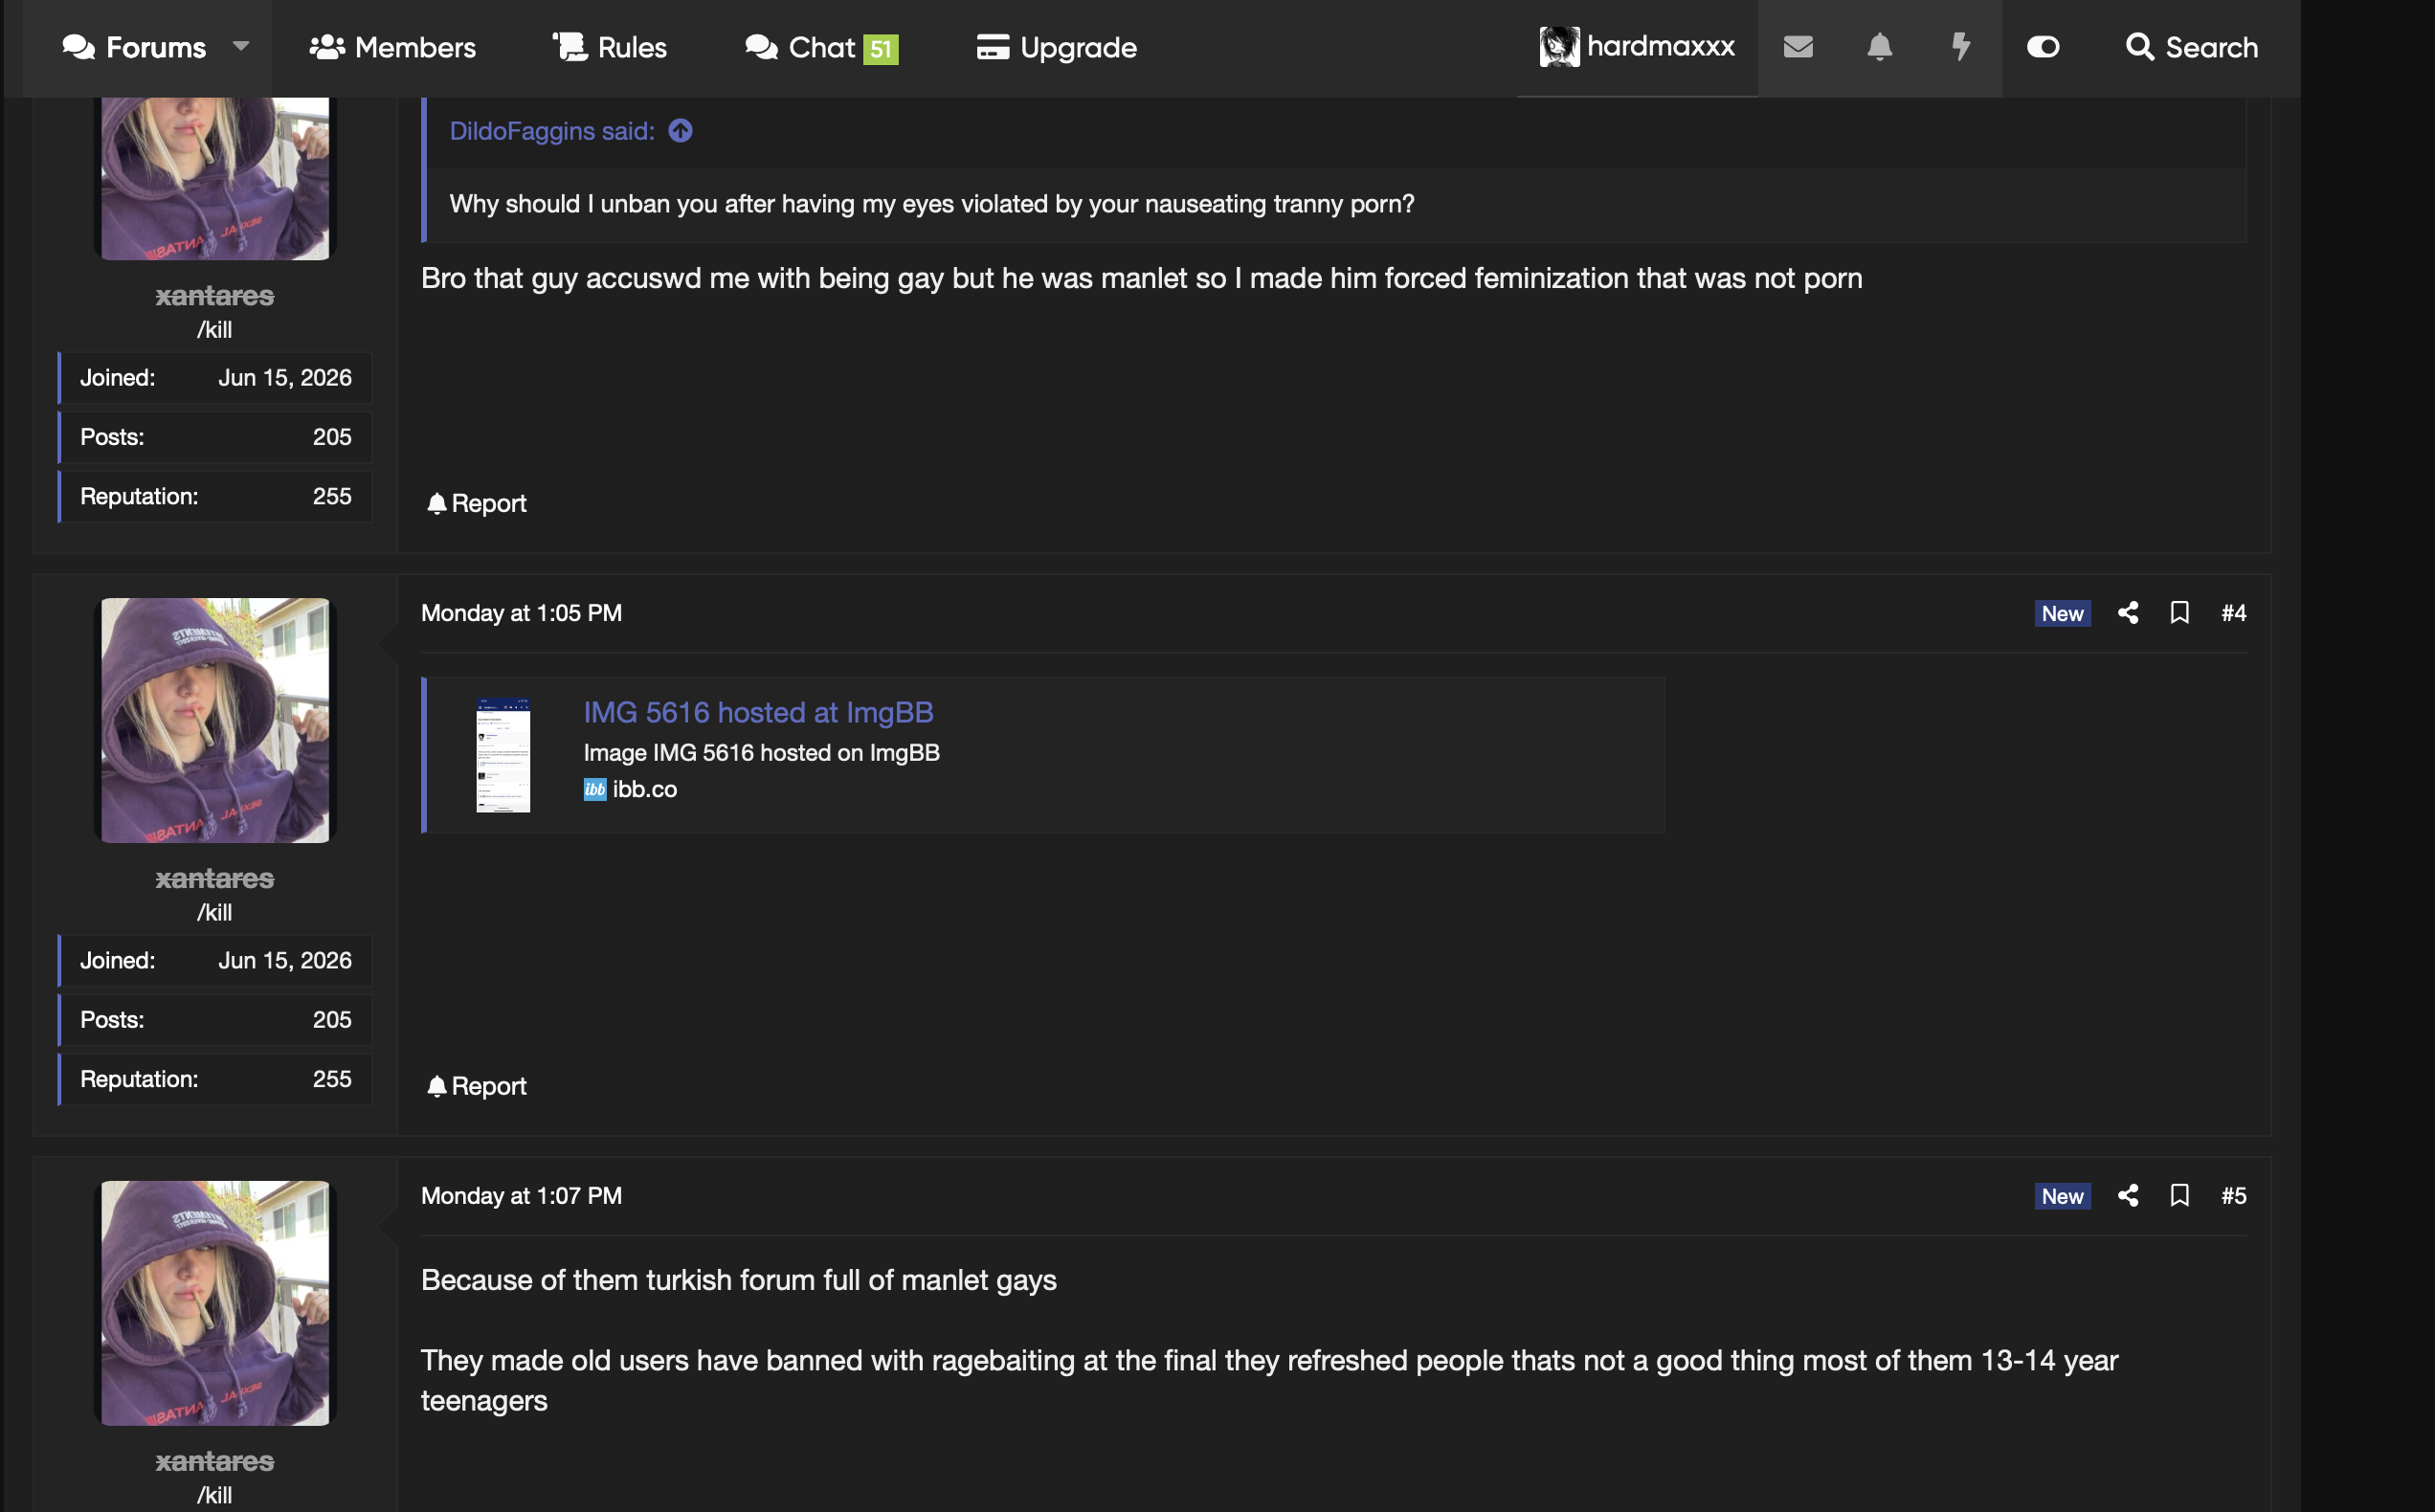Expand the Forums dropdown arrow
The width and height of the screenshot is (2435, 1512).
[x=241, y=46]
